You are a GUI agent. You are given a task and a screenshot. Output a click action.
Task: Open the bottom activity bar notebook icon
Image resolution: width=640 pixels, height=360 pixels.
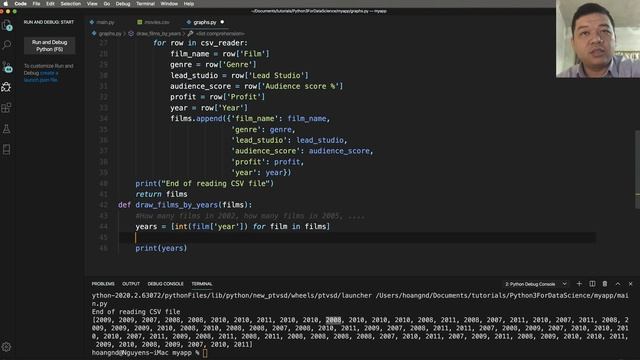pos(7,149)
